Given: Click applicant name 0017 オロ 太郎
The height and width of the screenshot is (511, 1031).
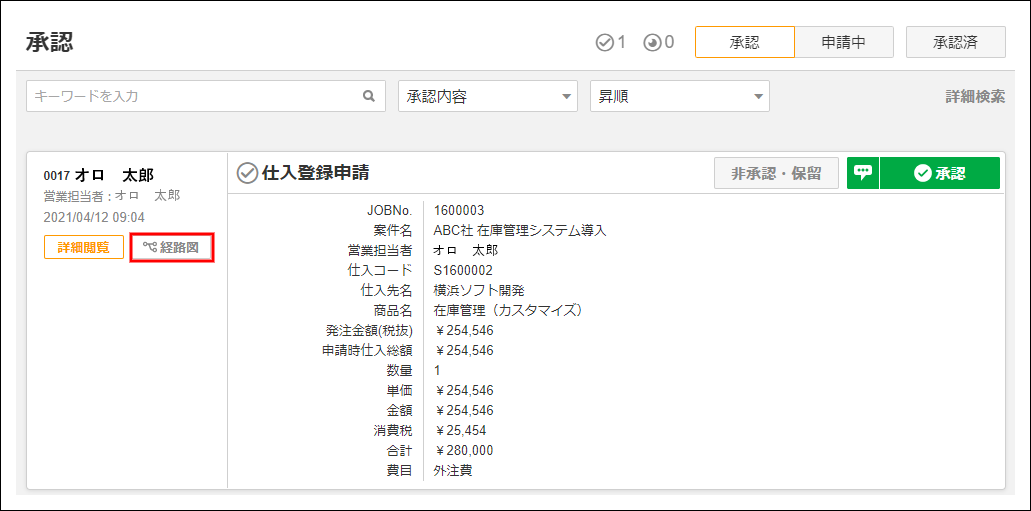Looking at the screenshot, I should (x=99, y=175).
